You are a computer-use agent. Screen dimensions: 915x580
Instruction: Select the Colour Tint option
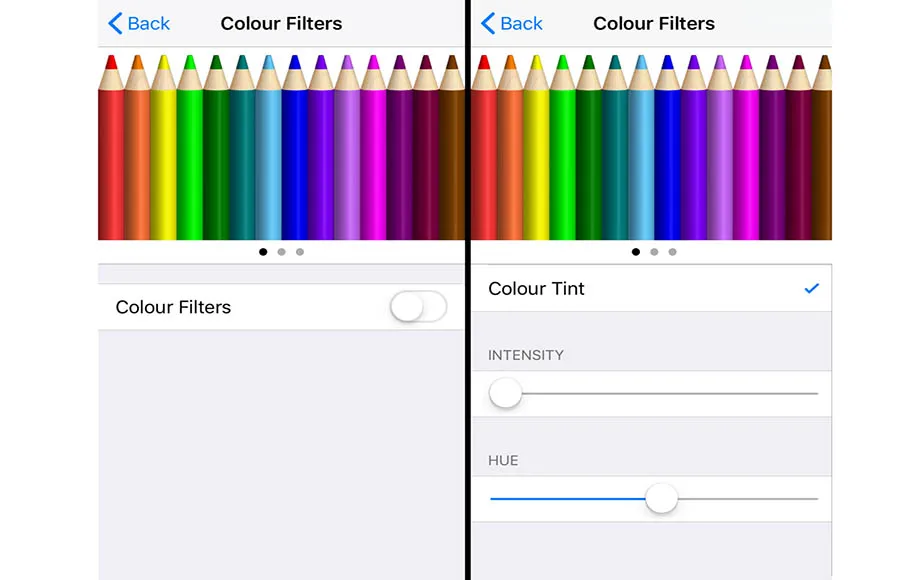(651, 288)
